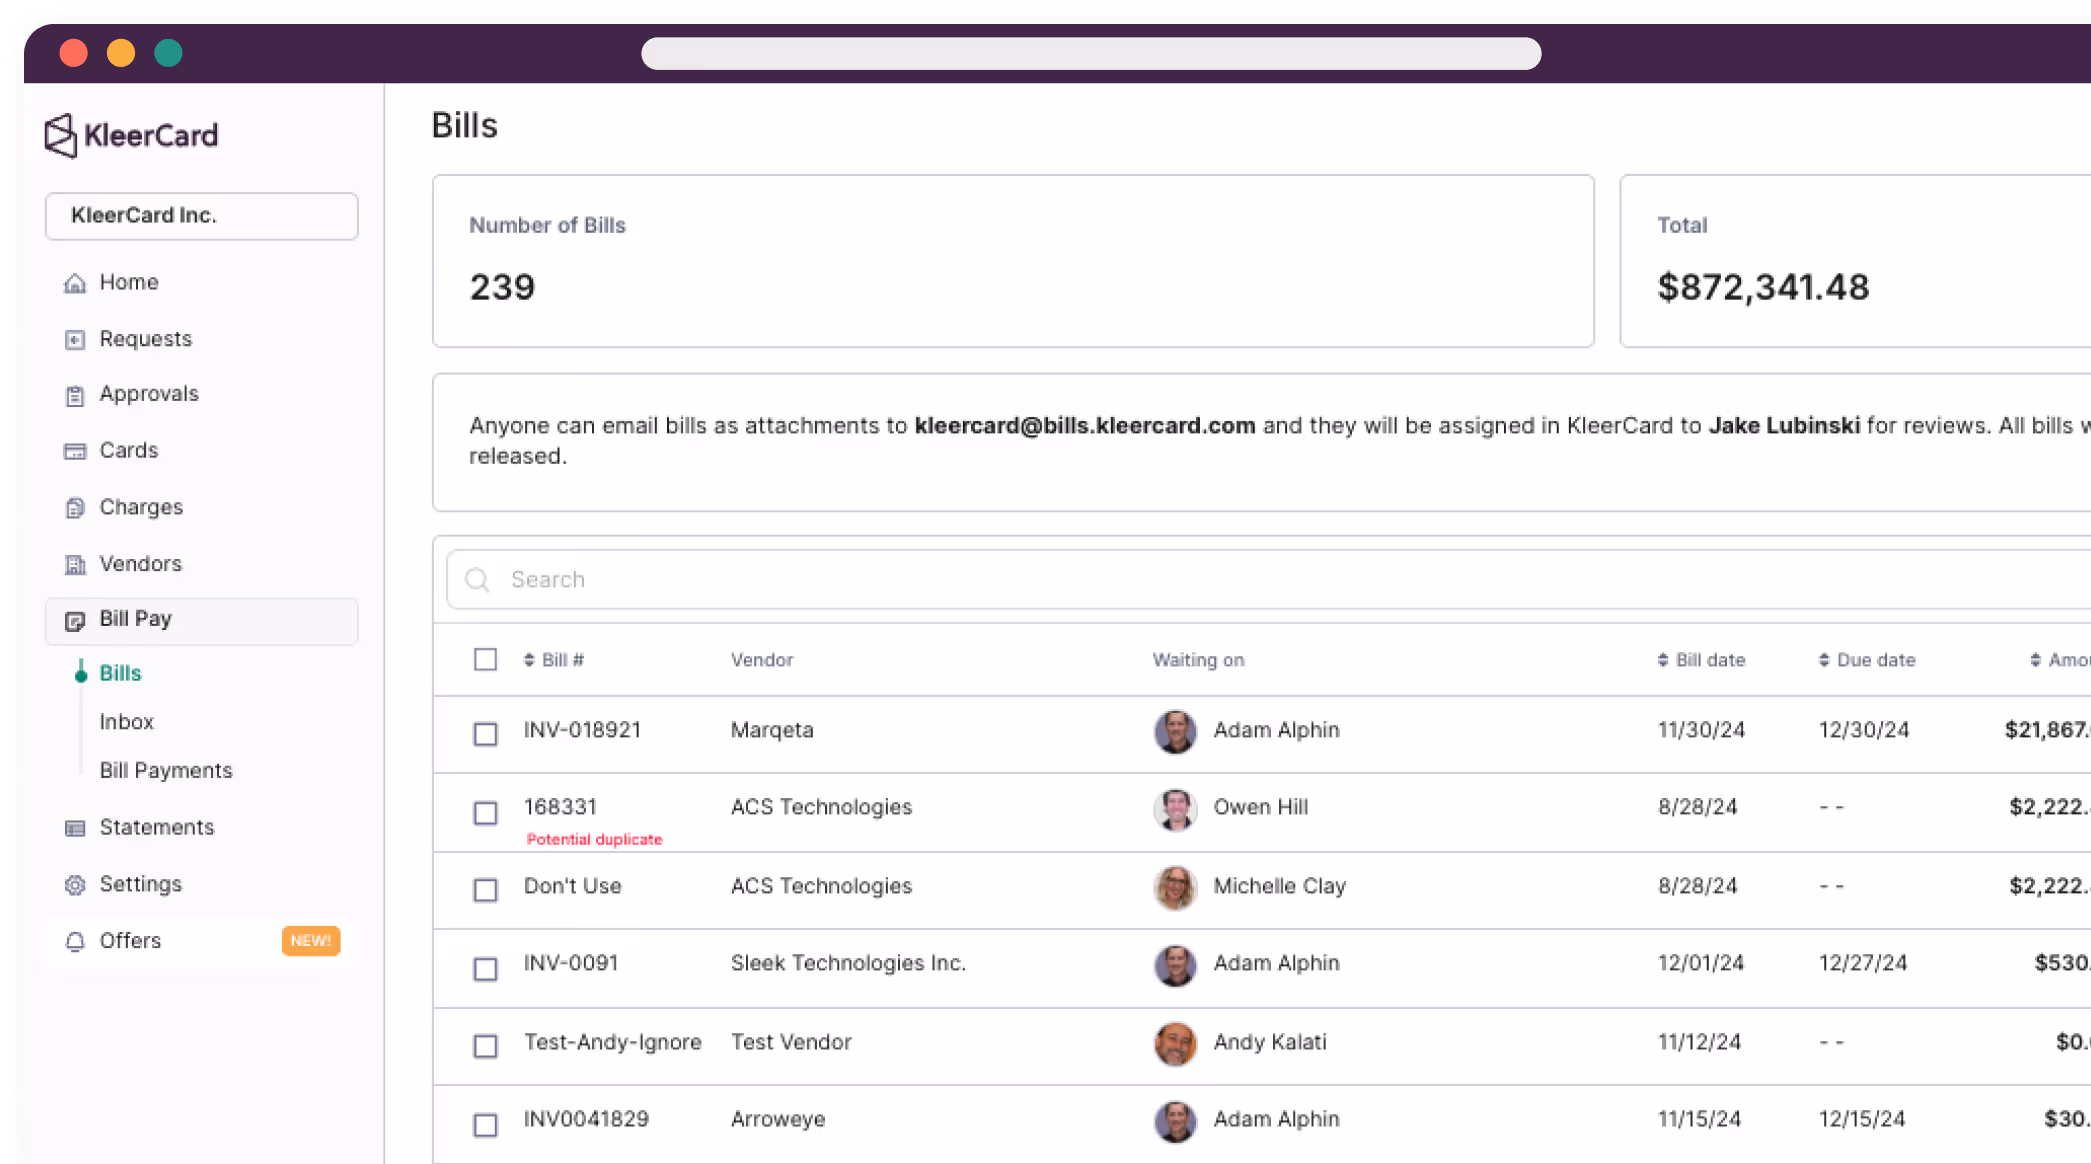Click vendor Arroweye cell
The height and width of the screenshot is (1164, 2091).
pyautogui.click(x=778, y=1119)
